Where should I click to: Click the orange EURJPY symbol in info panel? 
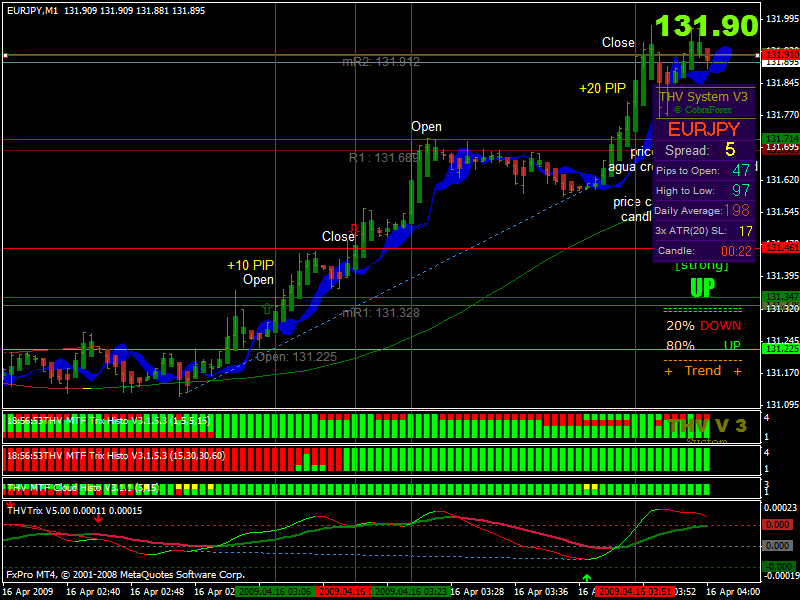(704, 130)
